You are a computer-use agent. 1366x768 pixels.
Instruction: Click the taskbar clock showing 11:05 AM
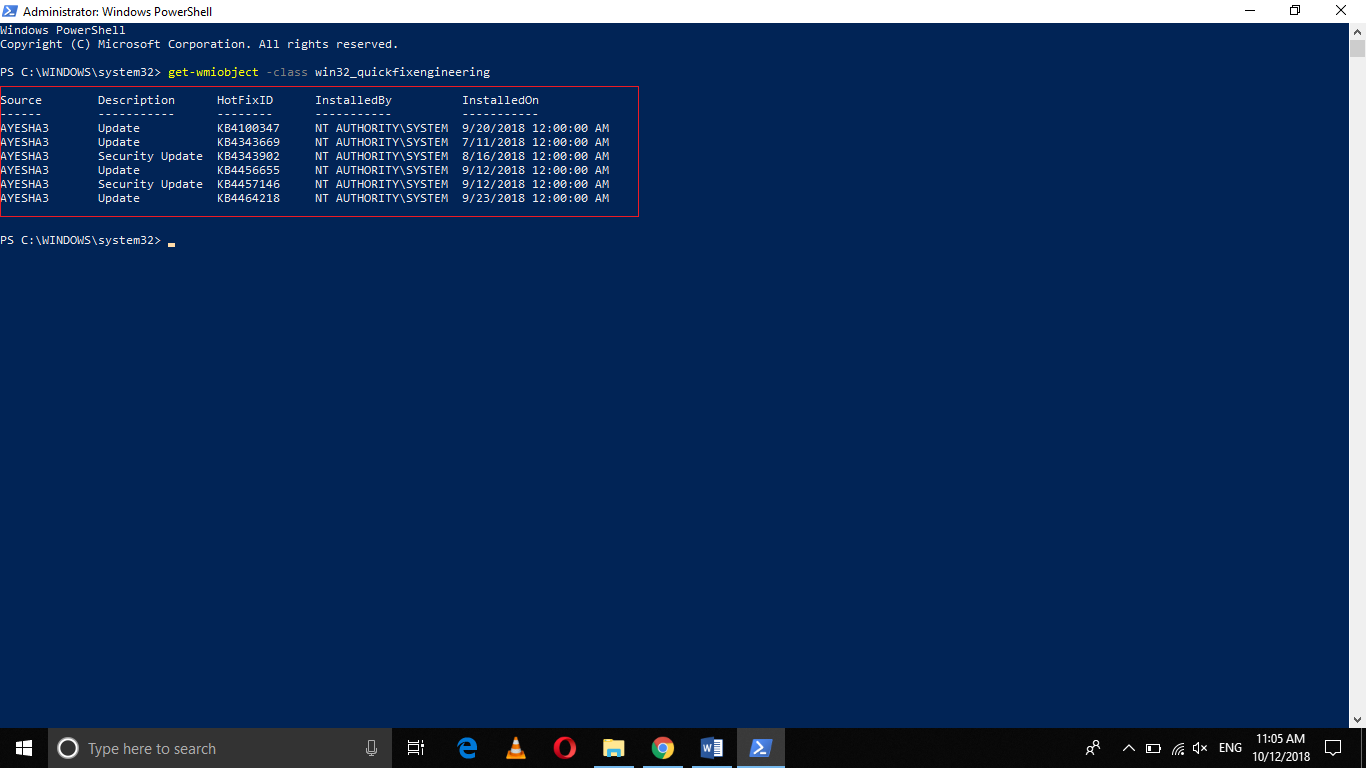pos(1280,748)
